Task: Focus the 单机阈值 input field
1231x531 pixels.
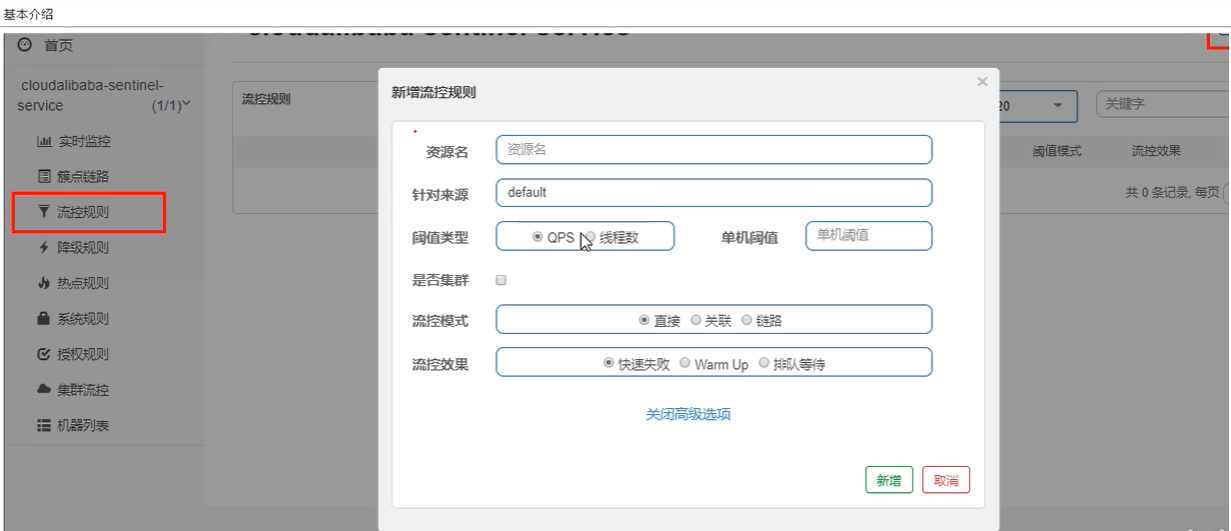Action: (869, 236)
